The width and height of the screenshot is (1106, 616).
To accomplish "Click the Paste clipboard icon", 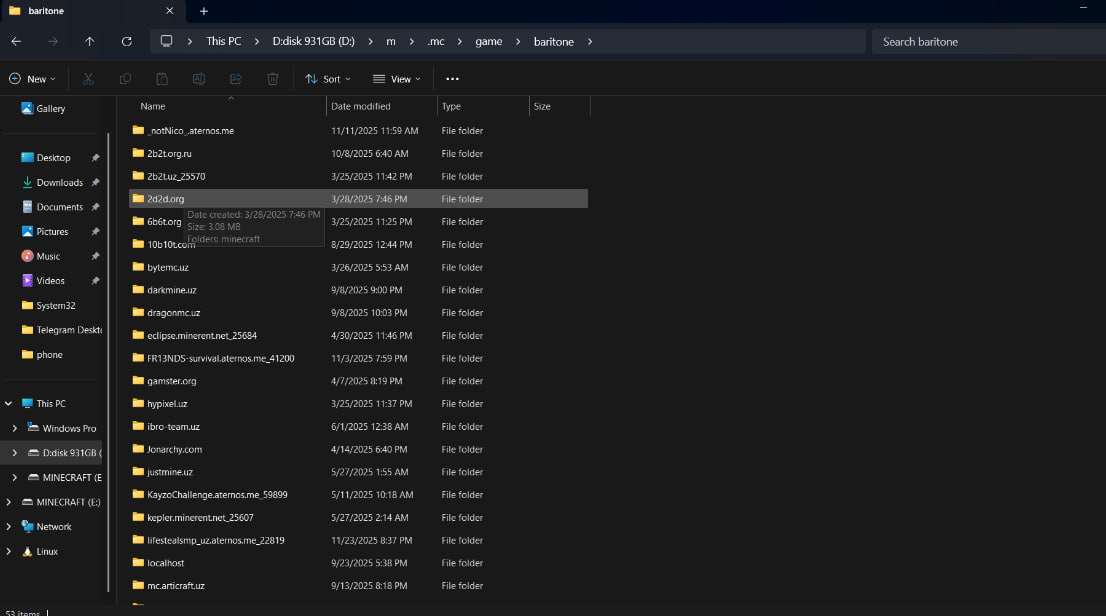I will click(162, 79).
